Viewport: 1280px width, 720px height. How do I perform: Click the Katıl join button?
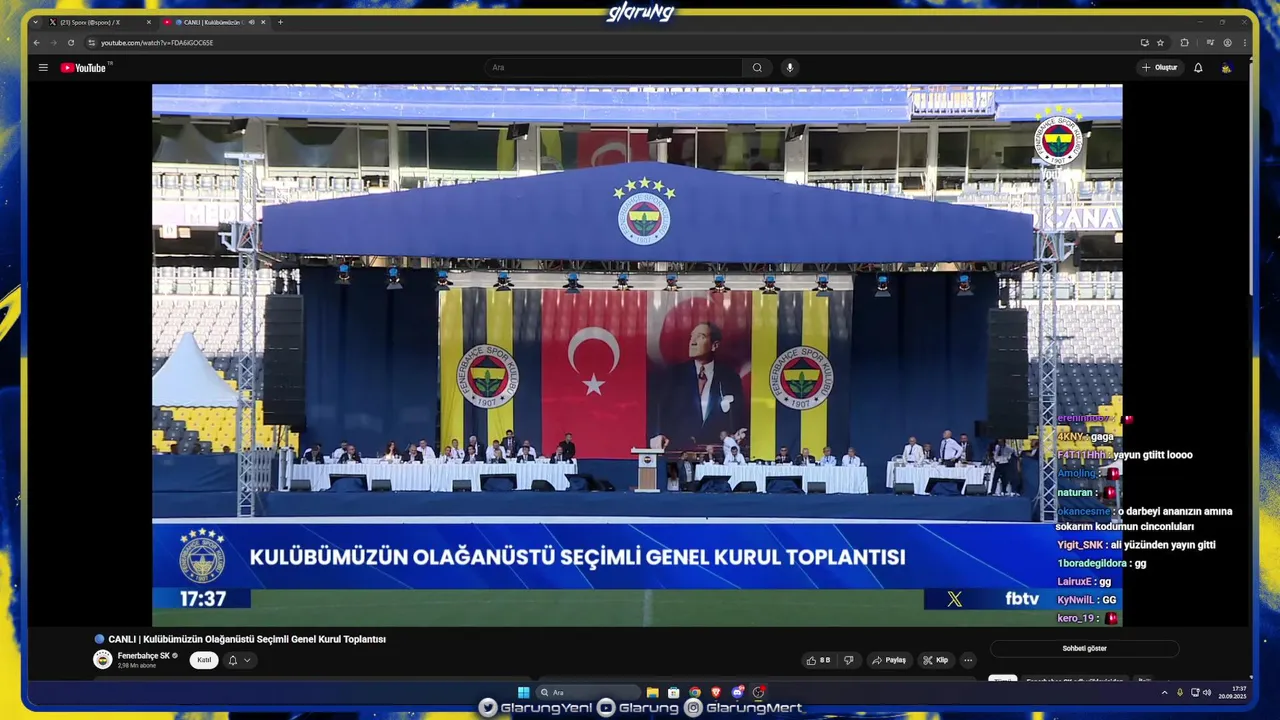pos(204,660)
